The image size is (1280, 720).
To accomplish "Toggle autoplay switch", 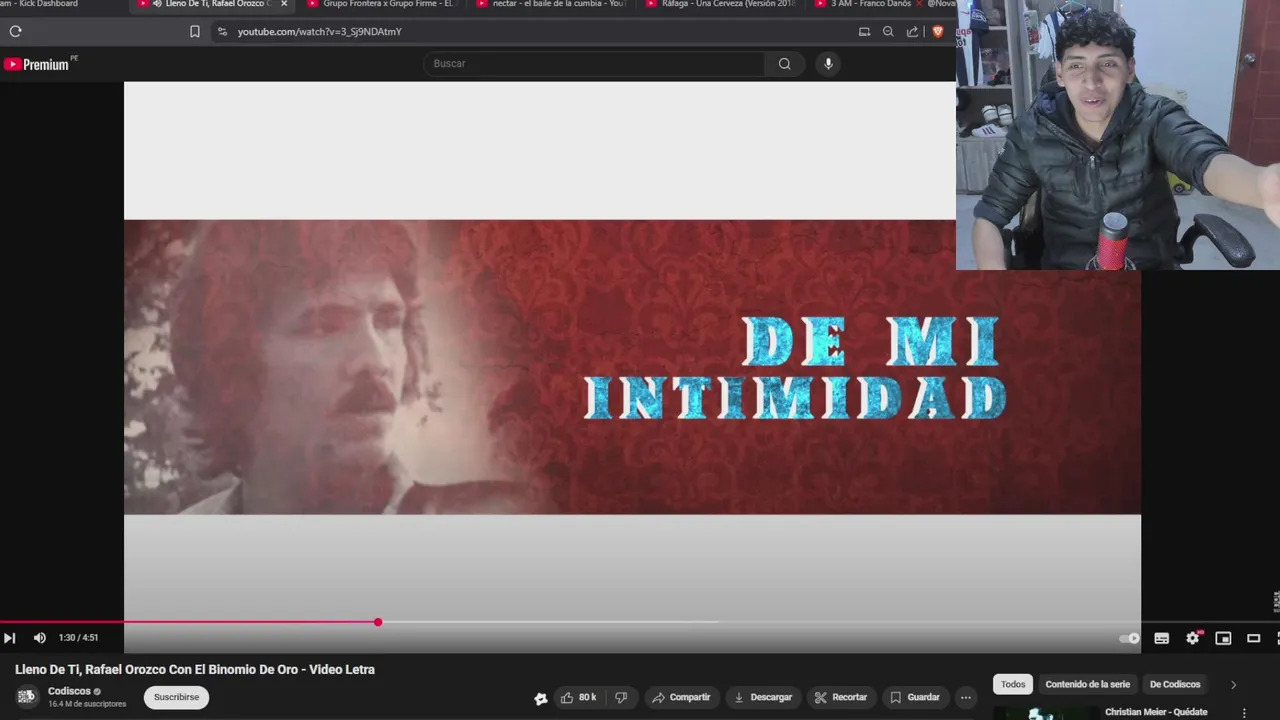I will click(x=1129, y=638).
